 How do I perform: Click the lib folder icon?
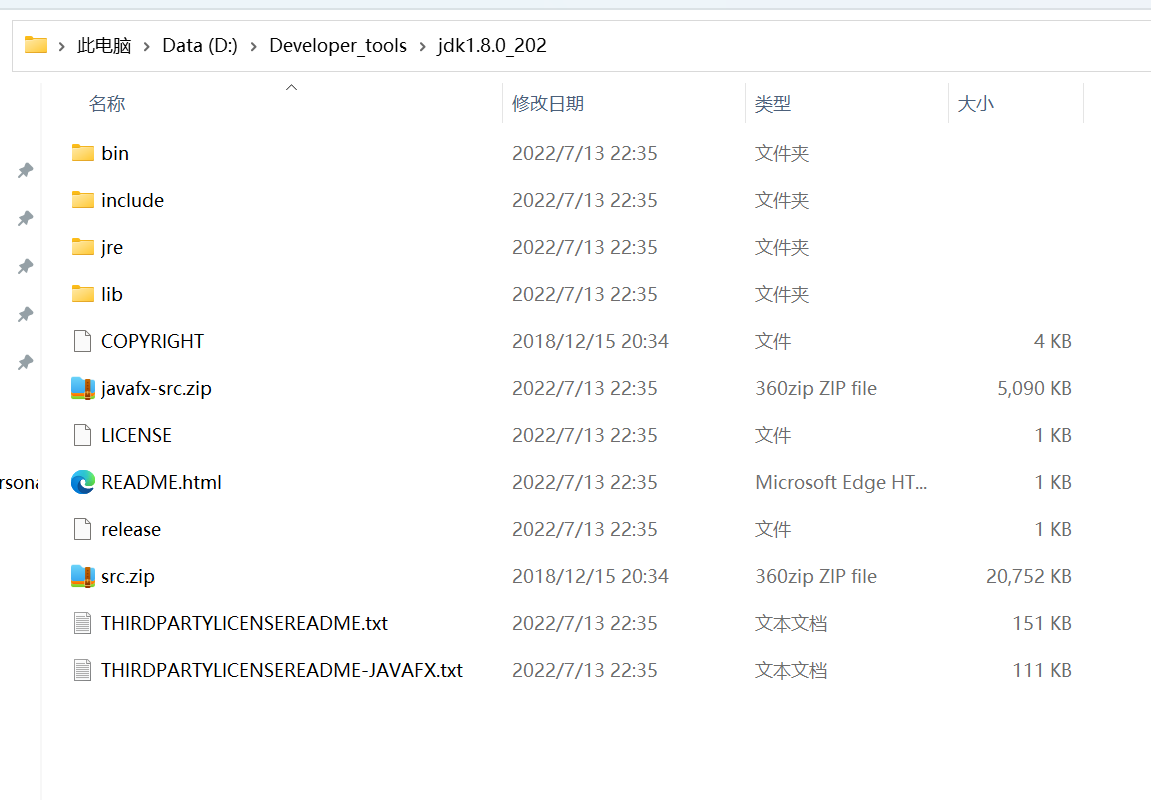tap(82, 294)
